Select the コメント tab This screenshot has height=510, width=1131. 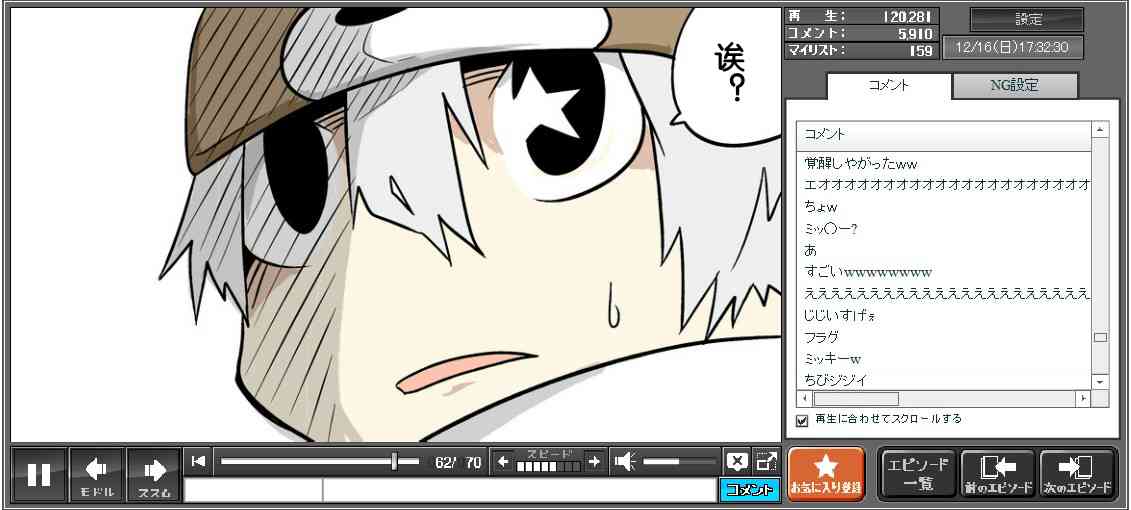(887, 86)
